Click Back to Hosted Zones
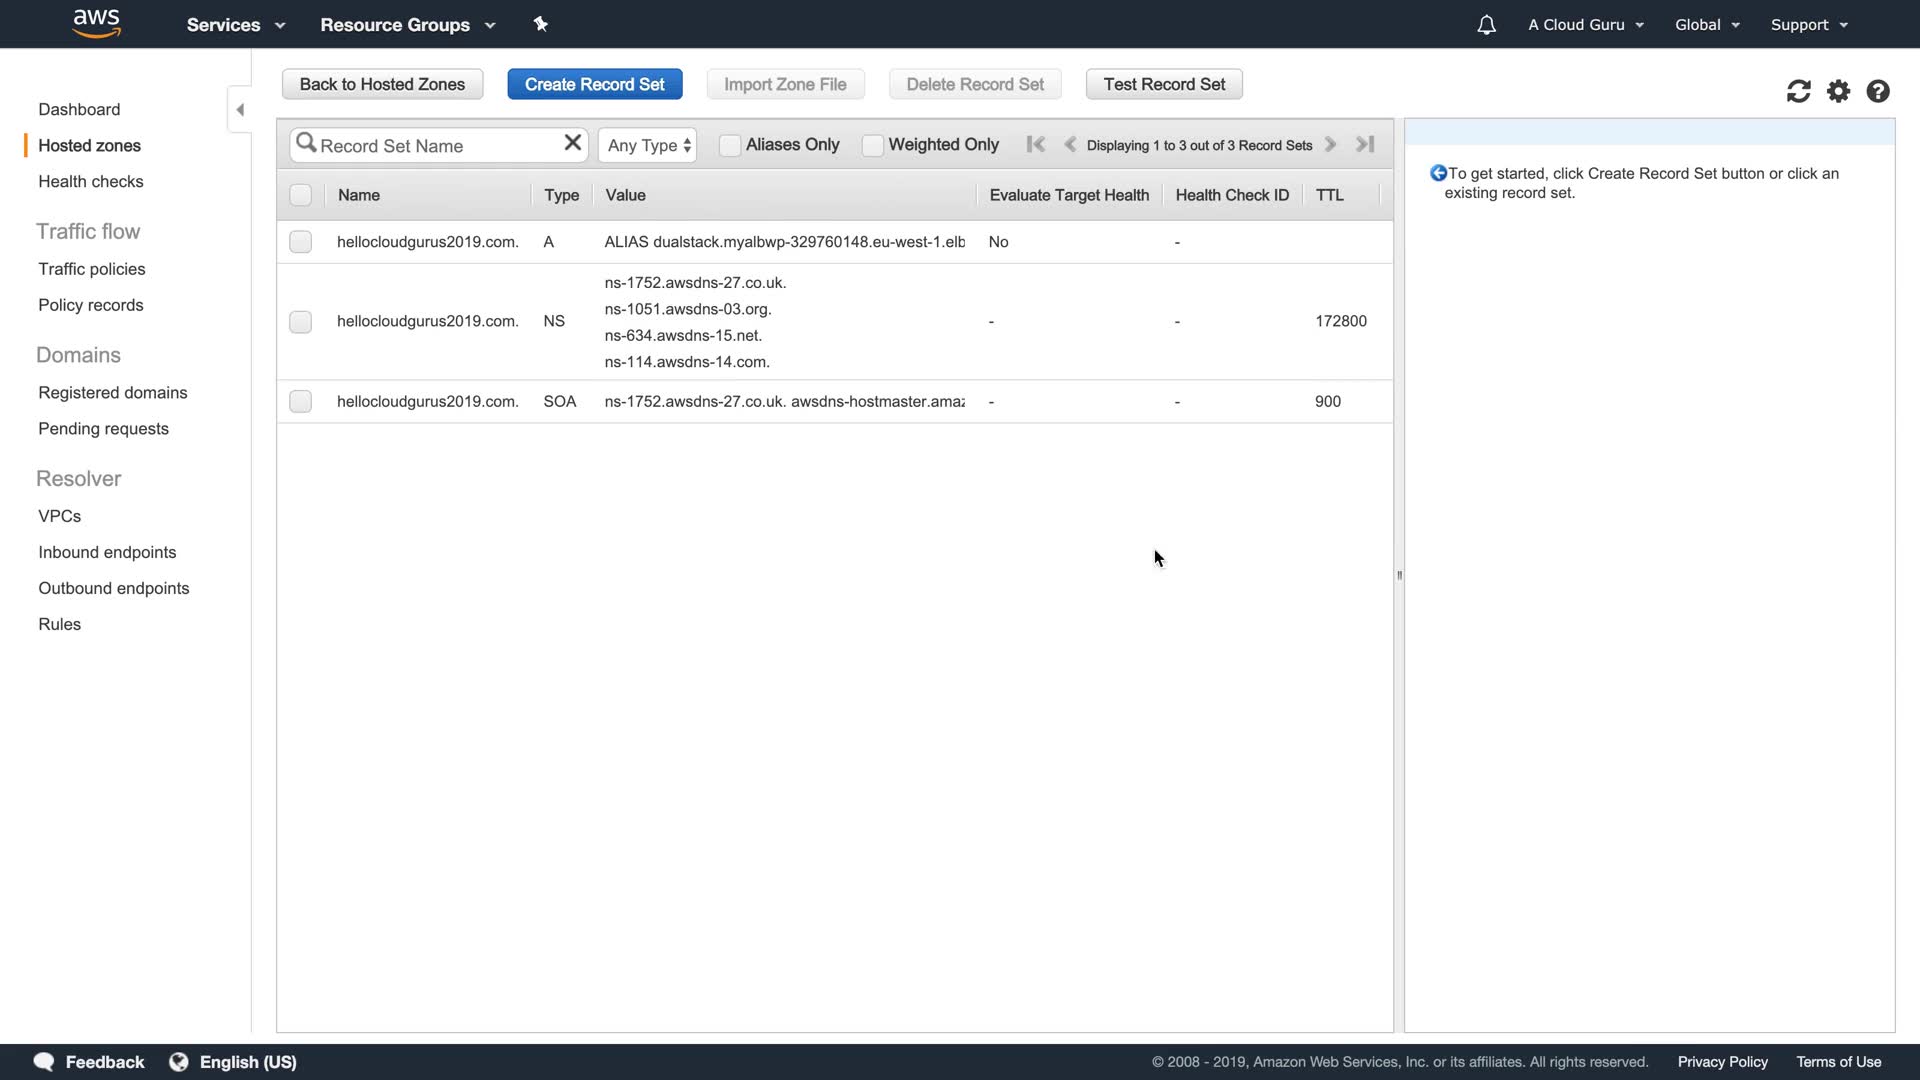The width and height of the screenshot is (1920, 1080). pos(382,85)
